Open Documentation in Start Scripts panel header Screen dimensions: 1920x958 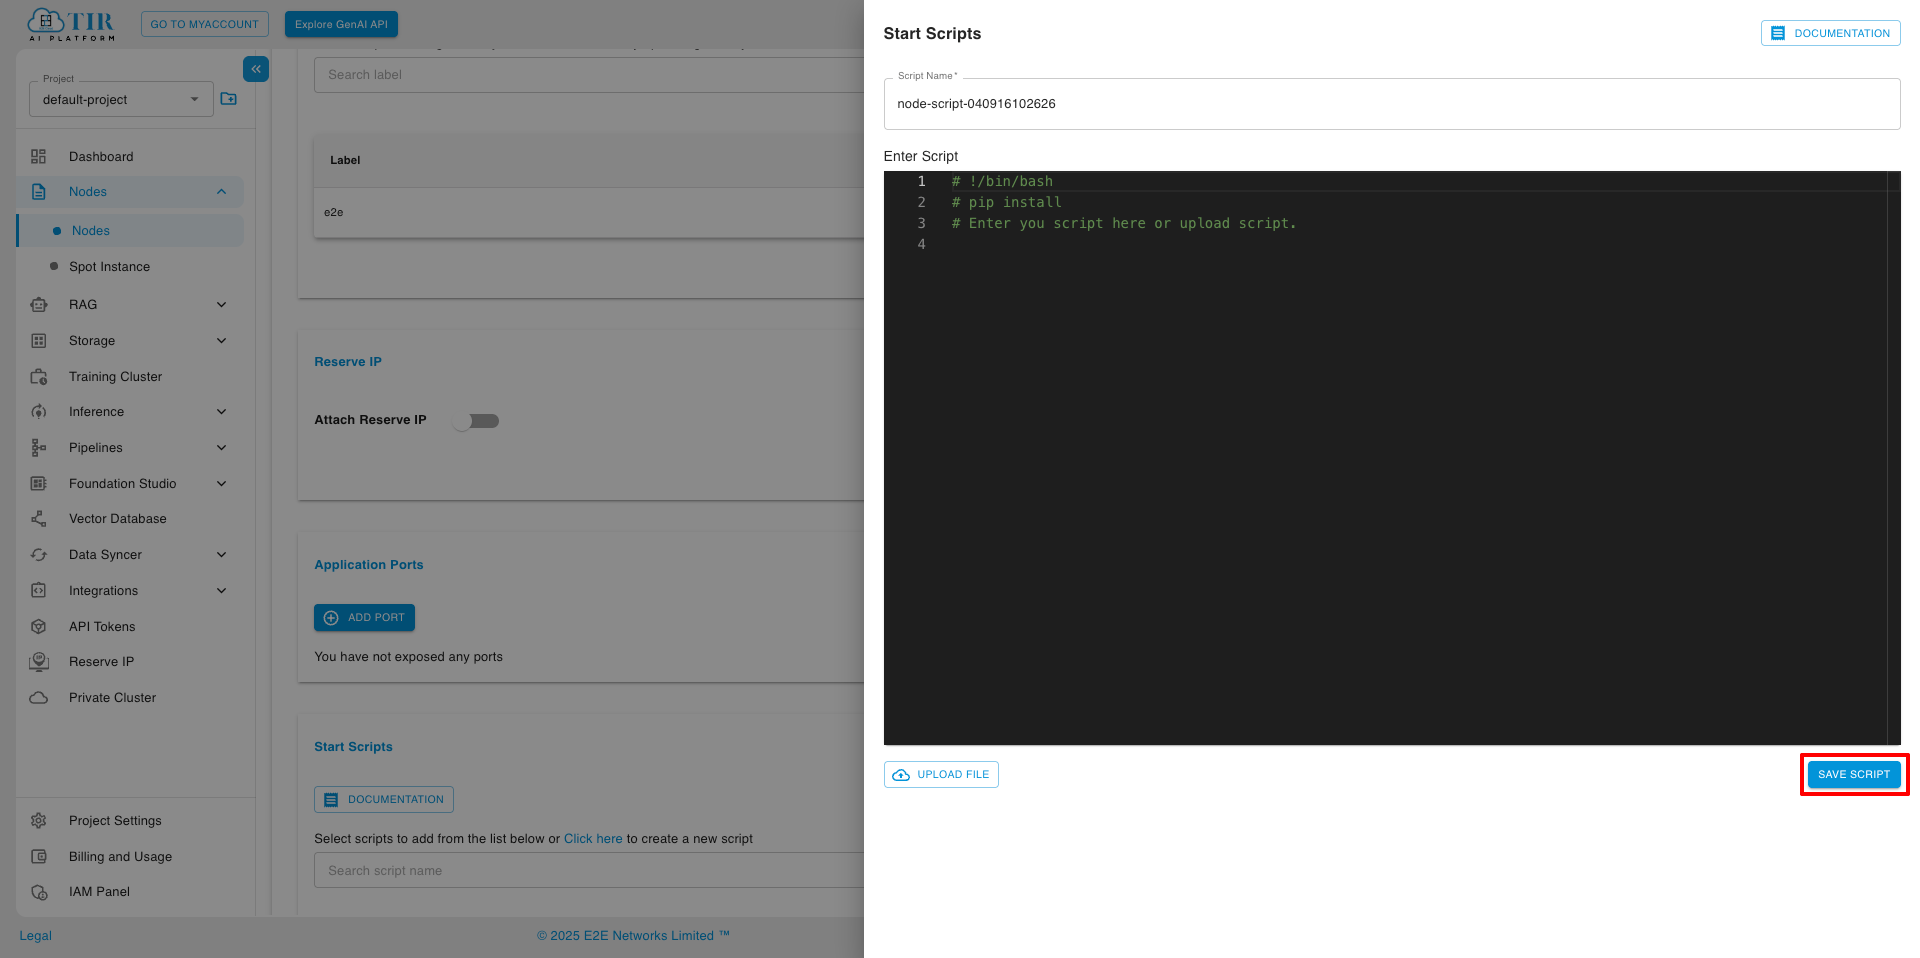click(1830, 34)
